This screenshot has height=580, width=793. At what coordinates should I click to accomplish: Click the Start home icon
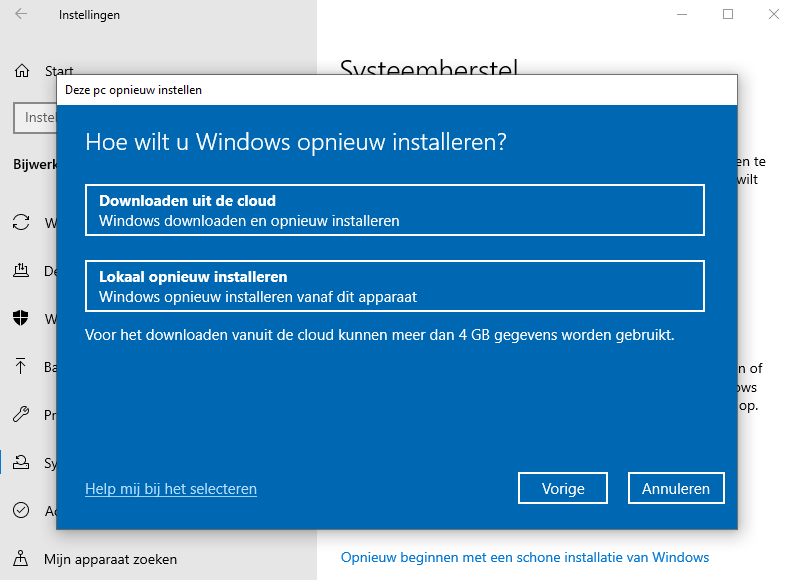pos(21,71)
